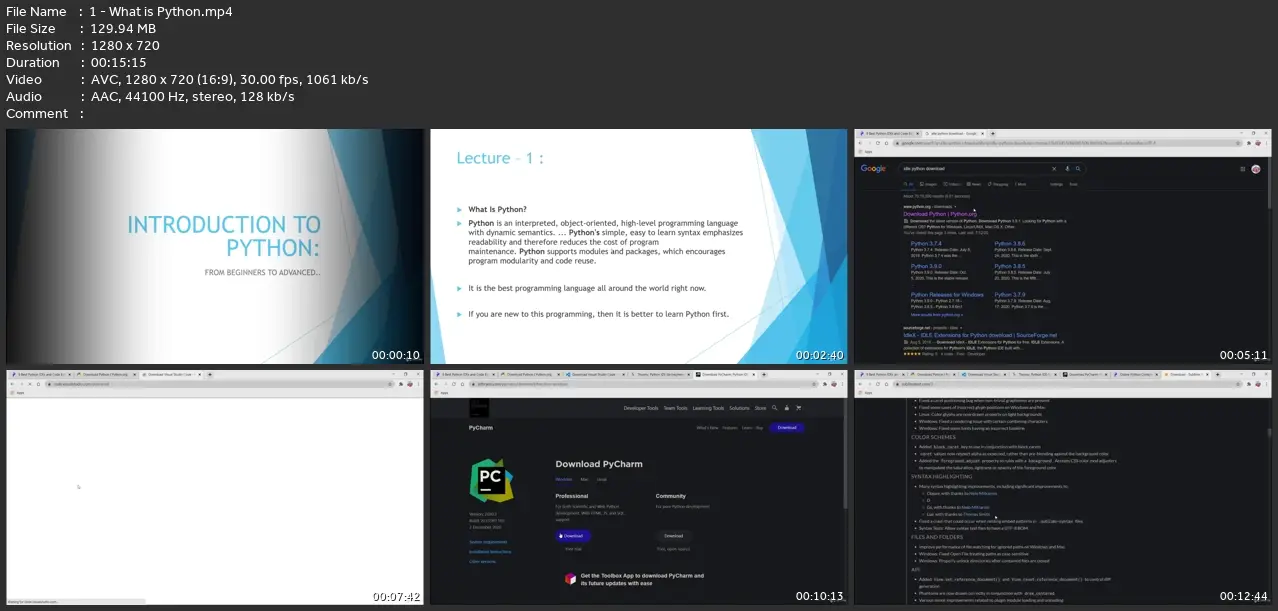The image size is (1278, 611).
Task: Open Learning Tools in JetBrains navigation
Action: (x=708, y=408)
